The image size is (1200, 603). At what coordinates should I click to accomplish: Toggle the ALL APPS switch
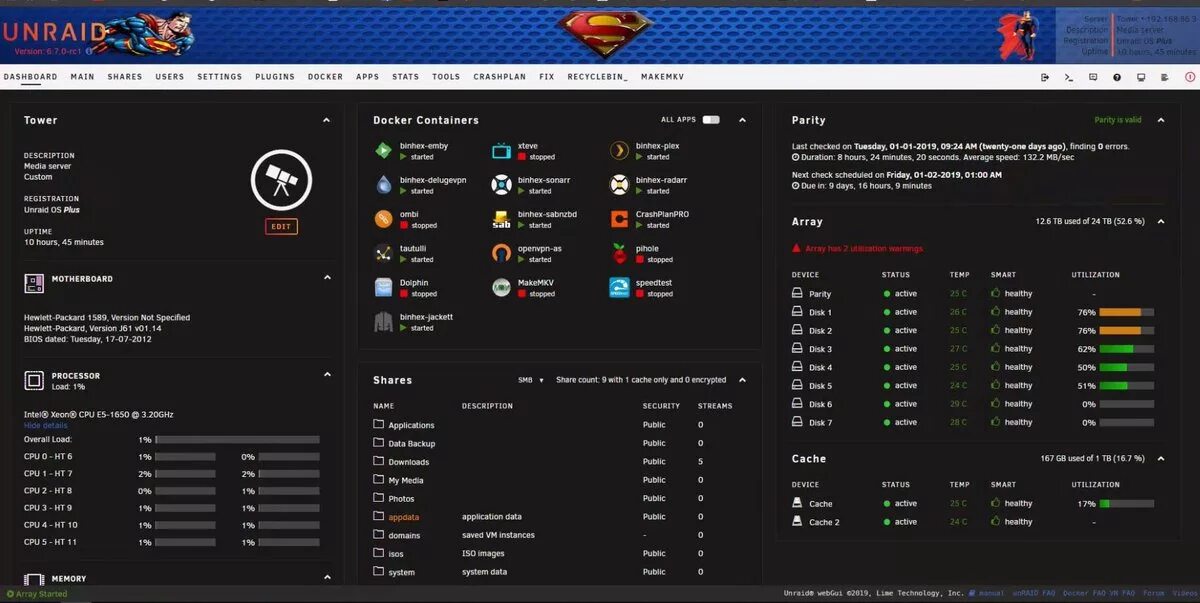[x=711, y=120]
